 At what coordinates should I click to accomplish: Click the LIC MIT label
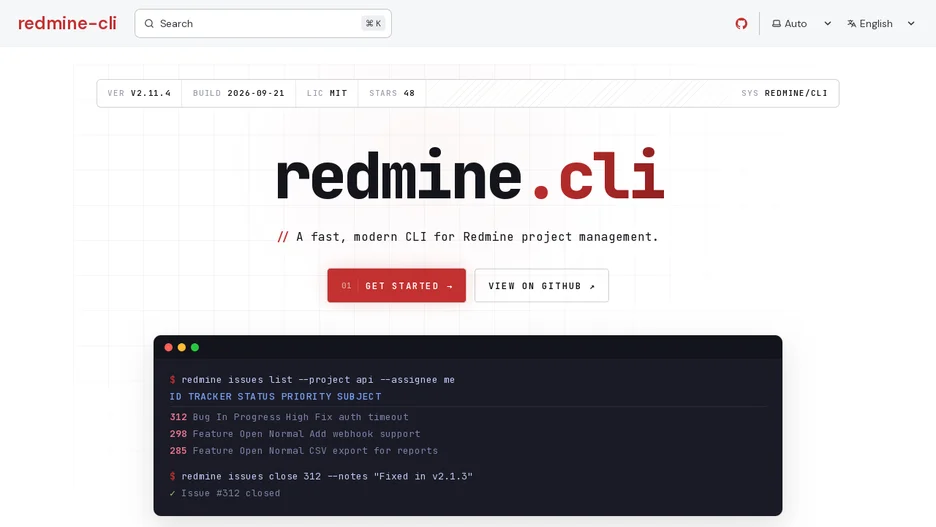click(x=327, y=93)
